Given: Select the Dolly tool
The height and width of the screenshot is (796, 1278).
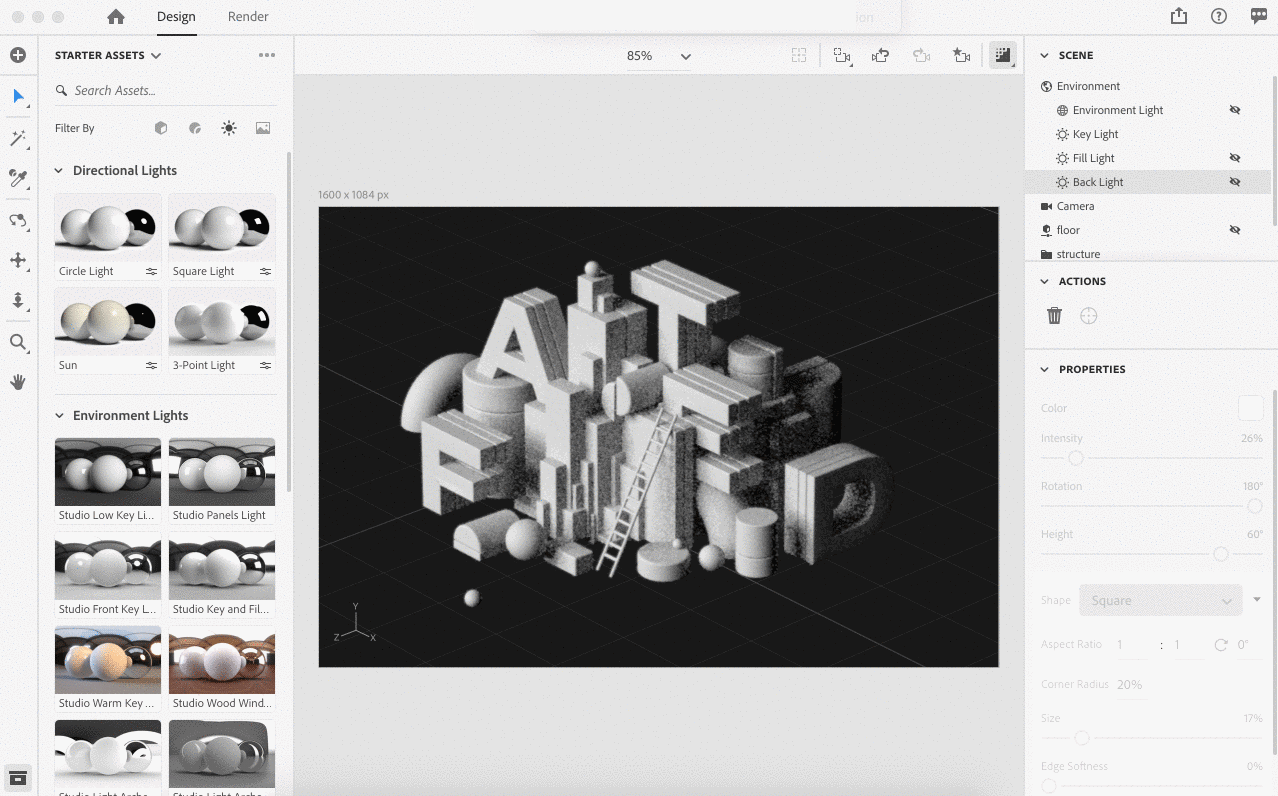Looking at the screenshot, I should (18, 300).
